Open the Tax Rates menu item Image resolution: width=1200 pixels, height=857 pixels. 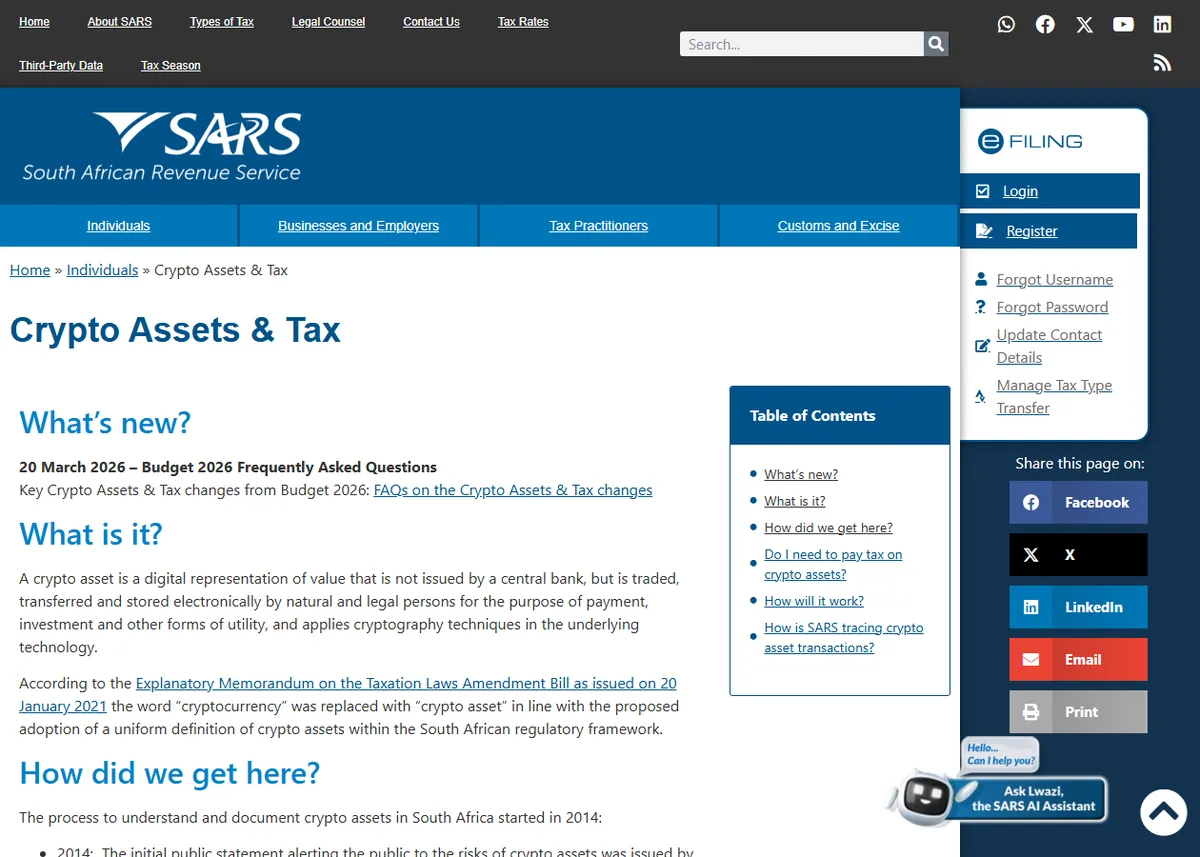[523, 22]
